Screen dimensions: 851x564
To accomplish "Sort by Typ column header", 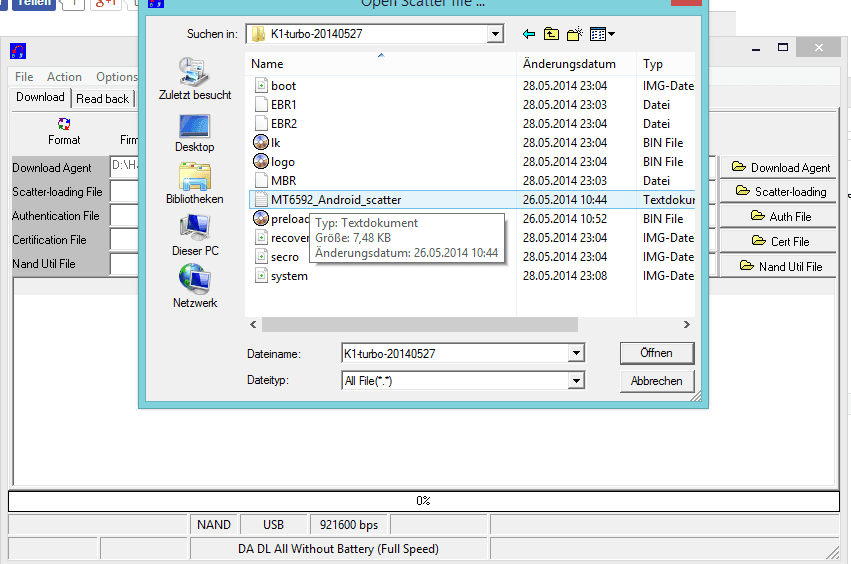I will (x=665, y=64).
